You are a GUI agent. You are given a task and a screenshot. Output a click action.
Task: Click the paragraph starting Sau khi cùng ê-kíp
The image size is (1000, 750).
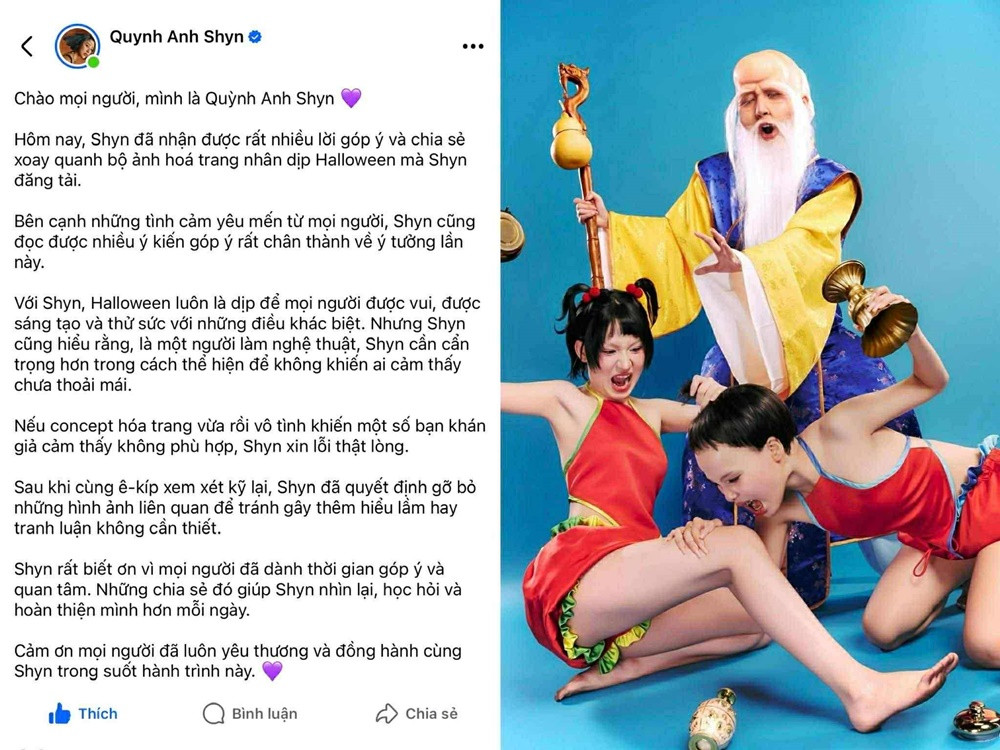(x=245, y=508)
